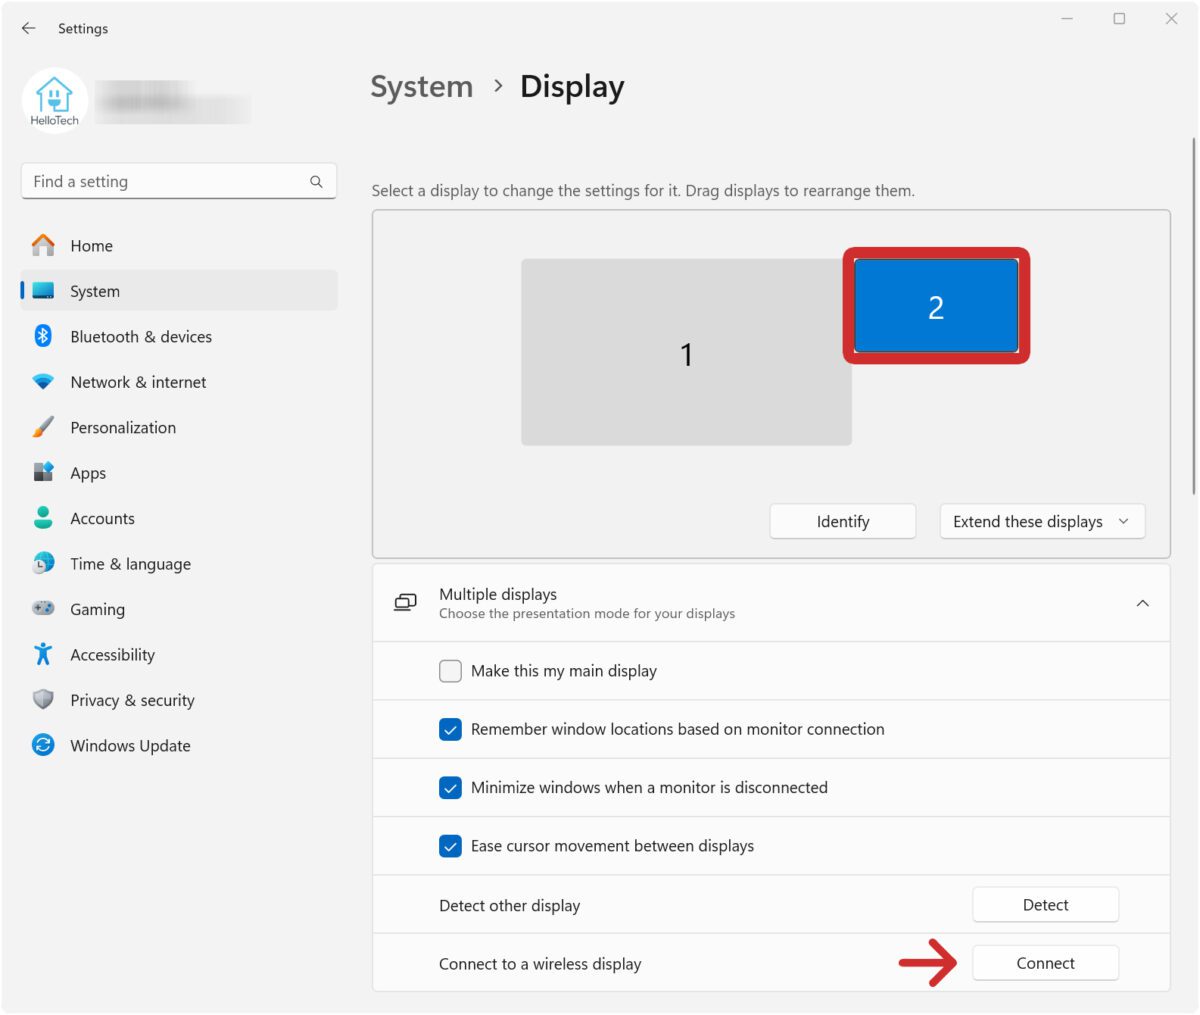The height and width of the screenshot is (1015, 1200).
Task: Collapse the Multiple displays section
Action: (x=1143, y=602)
